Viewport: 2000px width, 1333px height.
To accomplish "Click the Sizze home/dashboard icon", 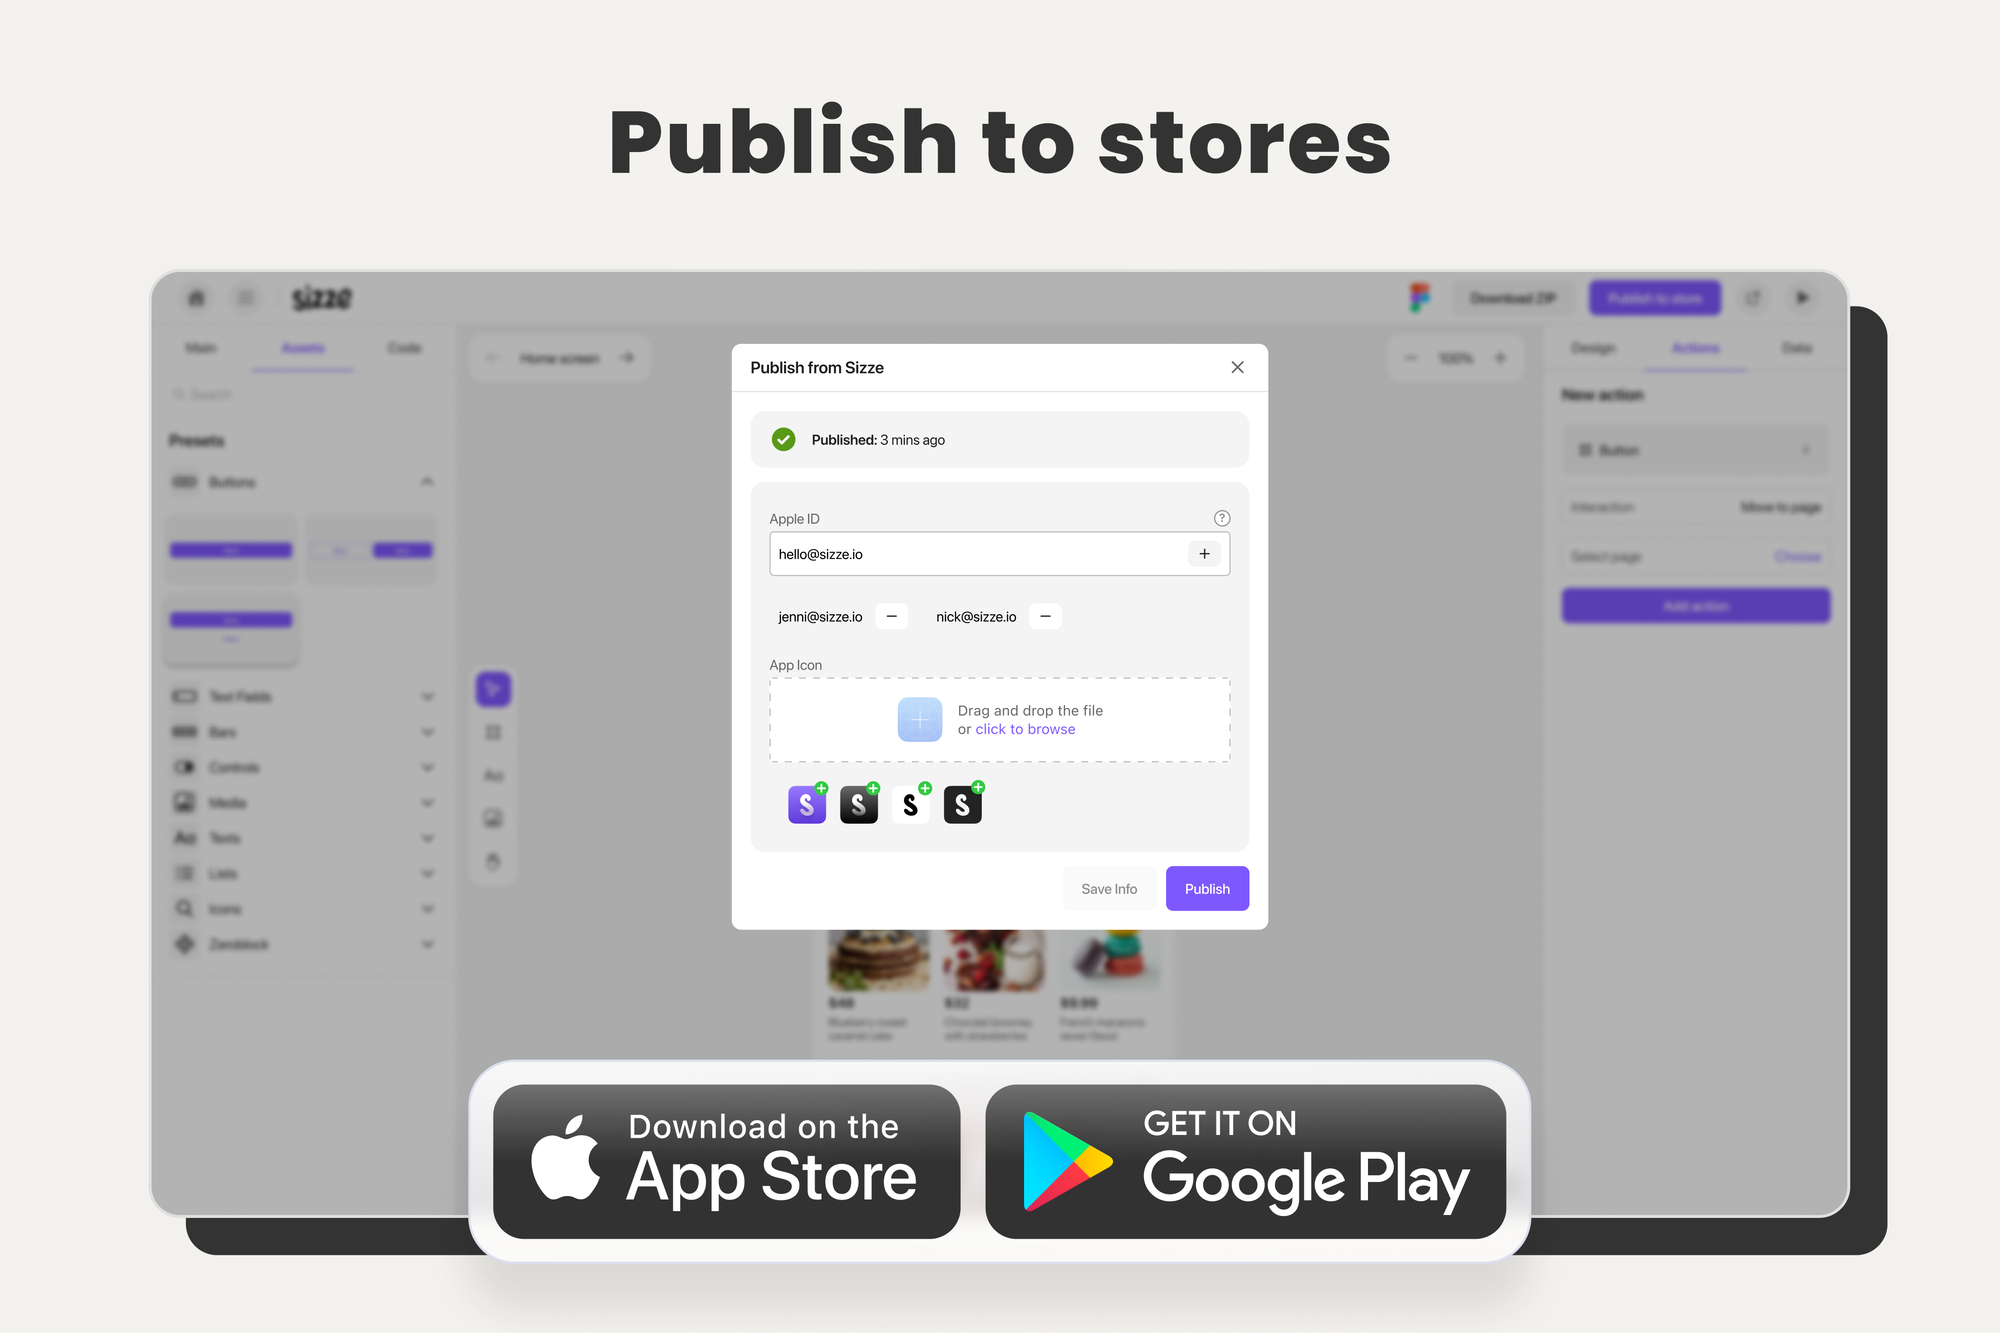I will click(x=195, y=298).
